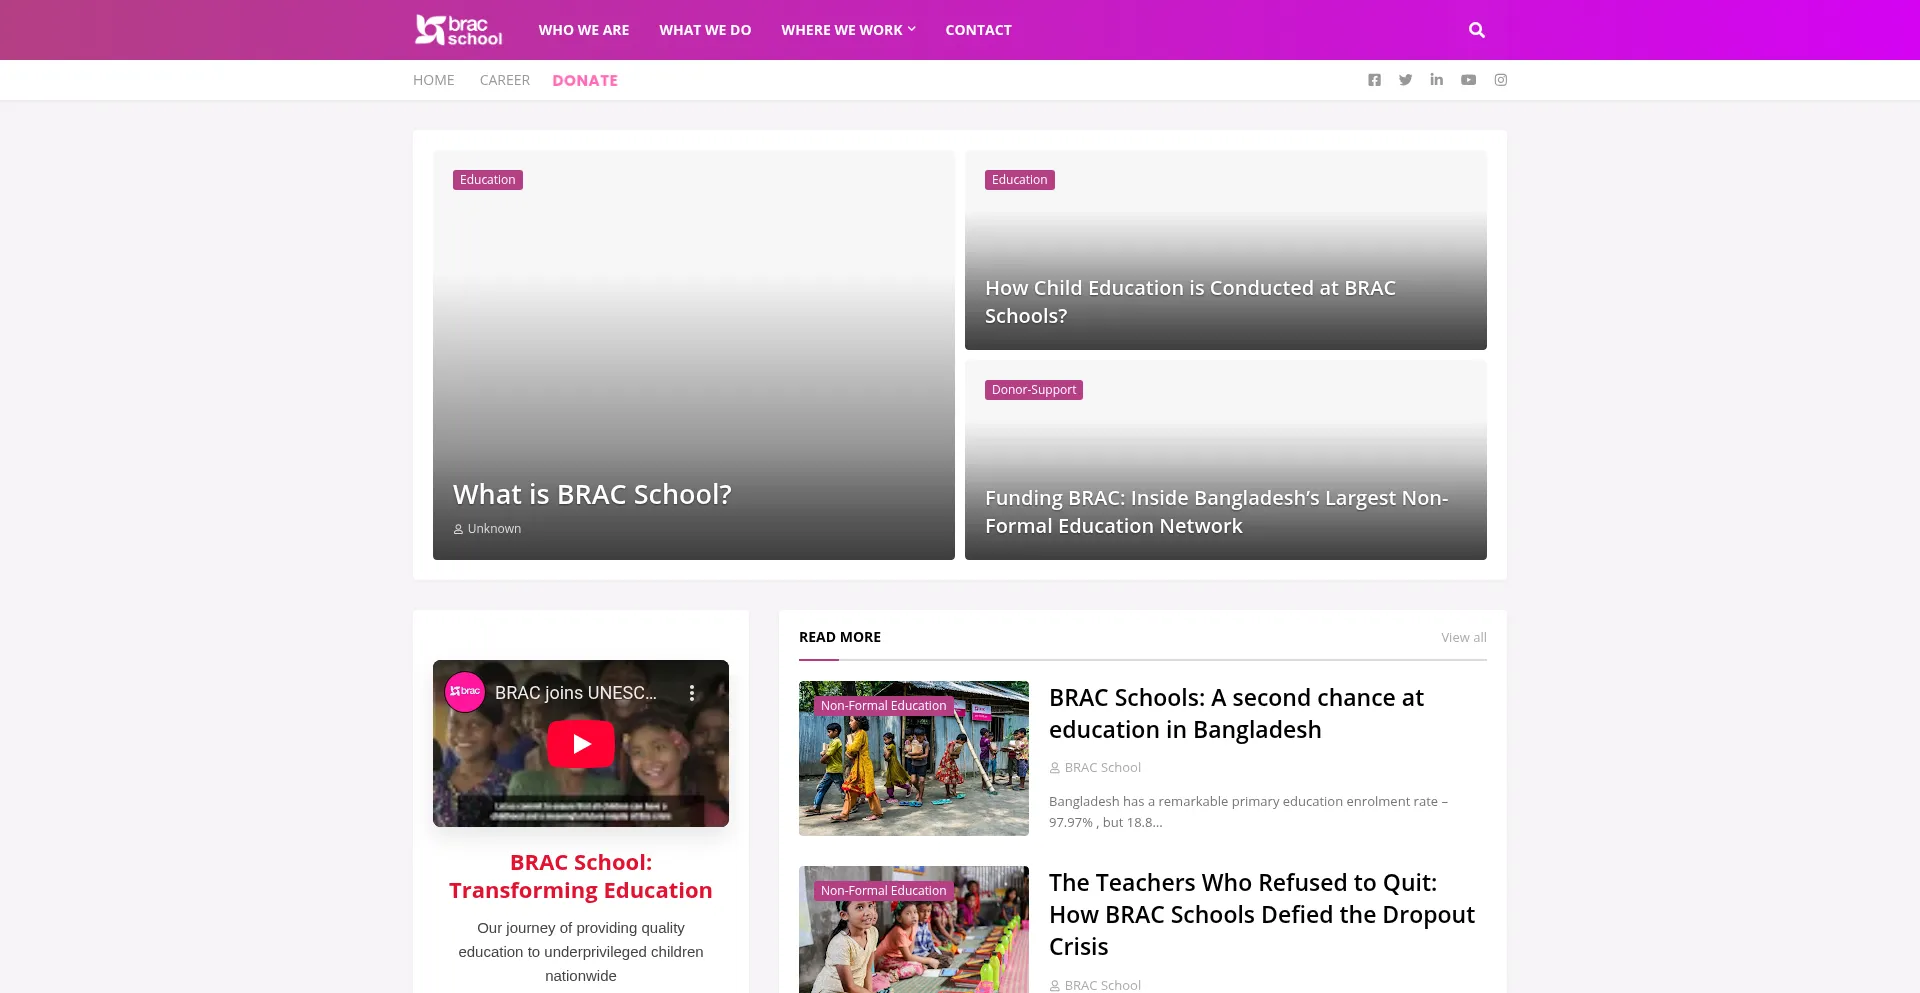1920x993 pixels.
Task: Open the Instagram social icon
Action: tap(1501, 80)
